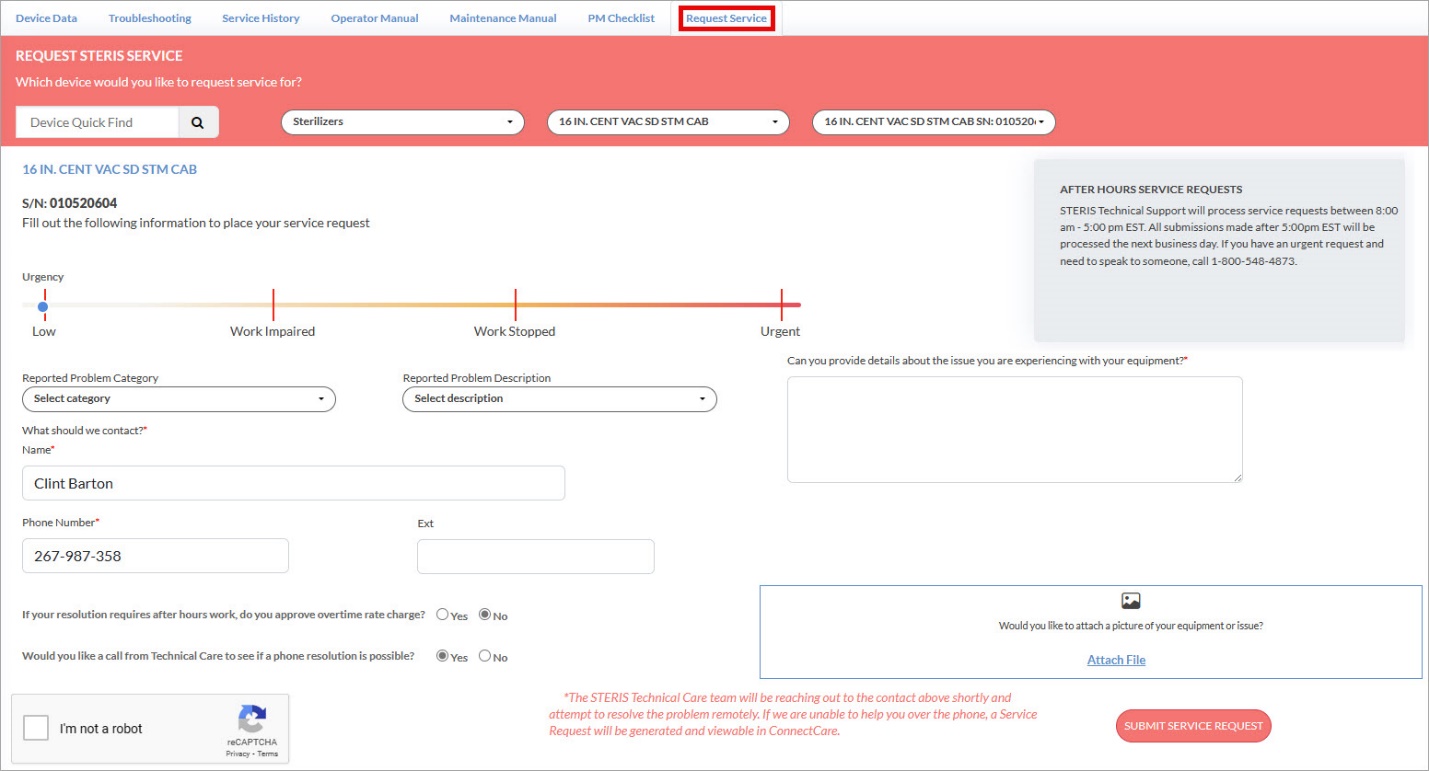Image resolution: width=1429 pixels, height=771 pixels.
Task: Check the I'm not a robot checkbox
Action: [36, 728]
